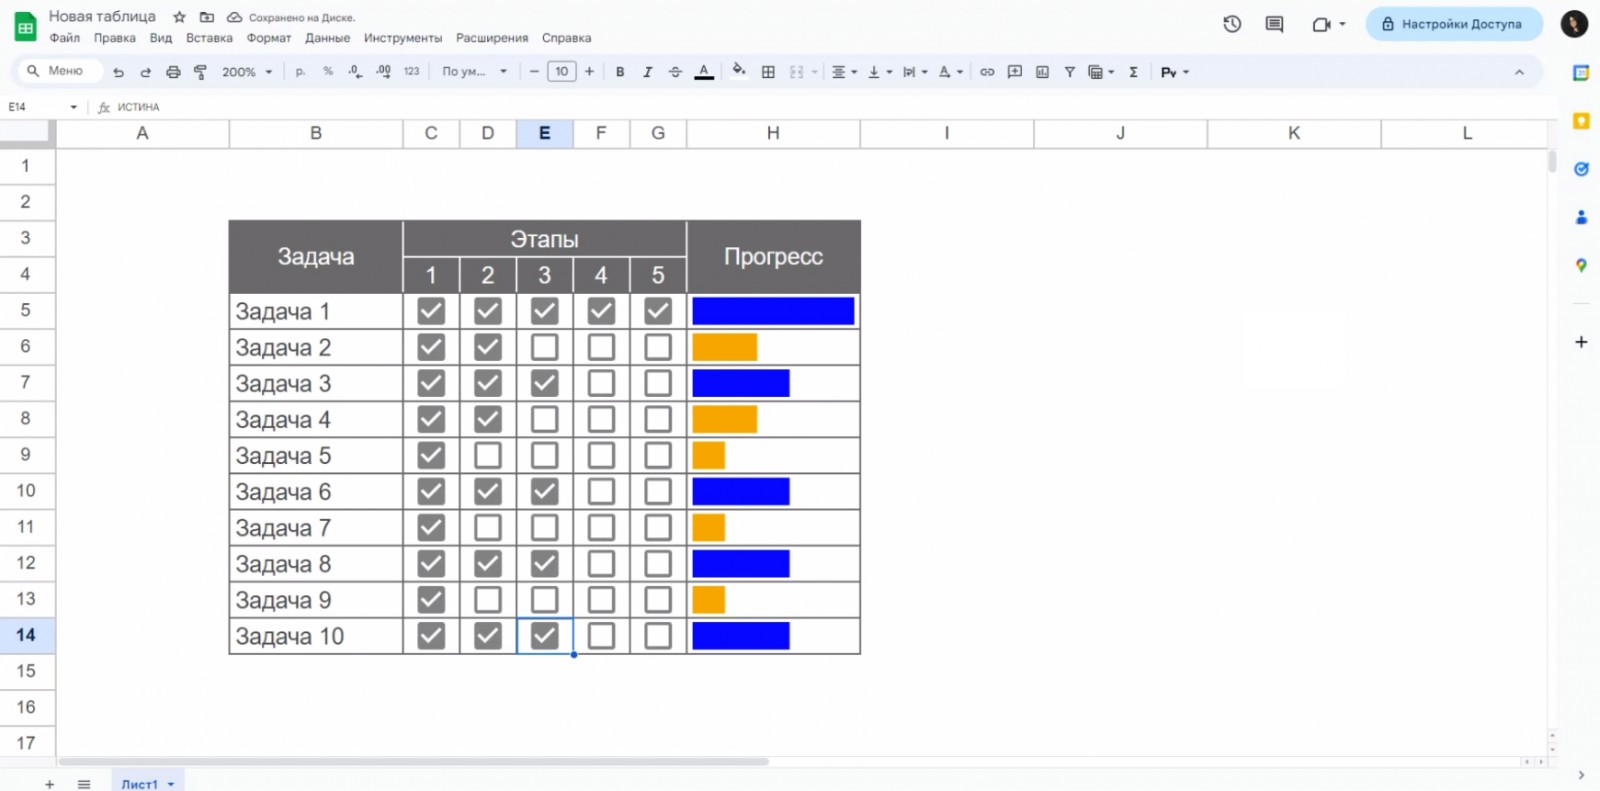
Task: Click the Настройки Доступа share button
Action: point(1454,24)
